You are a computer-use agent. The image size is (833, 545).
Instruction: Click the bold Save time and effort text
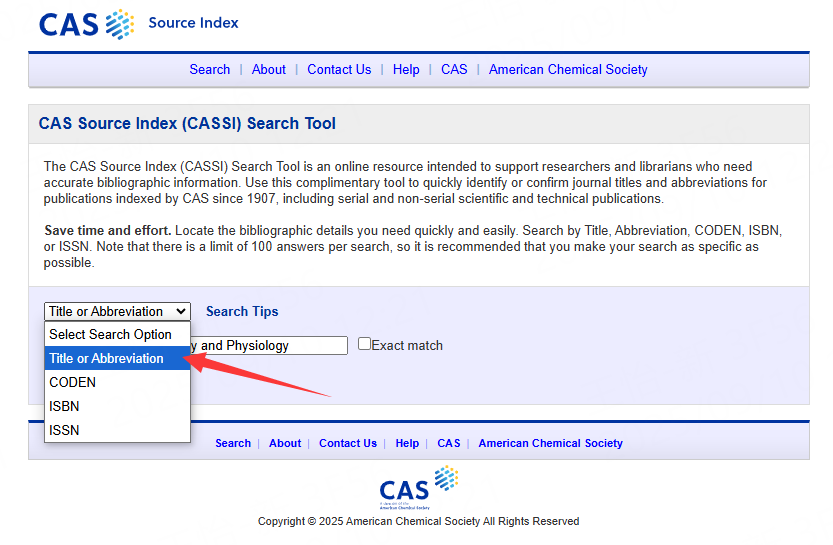coord(107,231)
